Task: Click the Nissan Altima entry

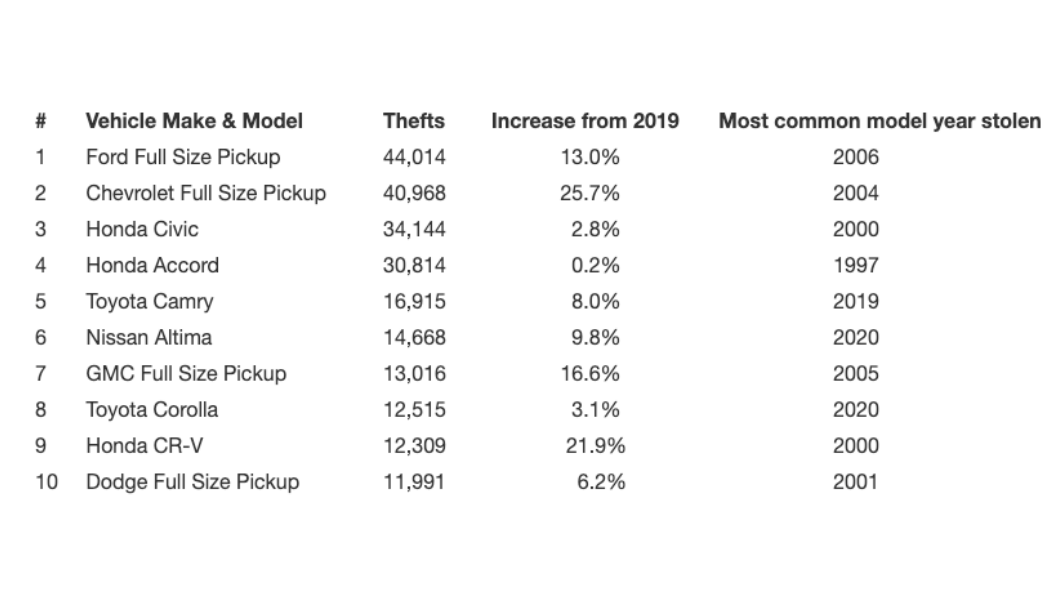Action: coord(149,337)
